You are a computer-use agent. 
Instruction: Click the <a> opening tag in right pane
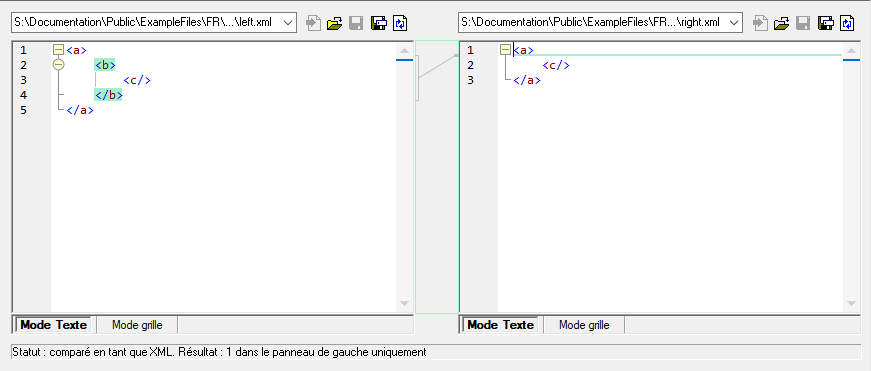[x=523, y=50]
